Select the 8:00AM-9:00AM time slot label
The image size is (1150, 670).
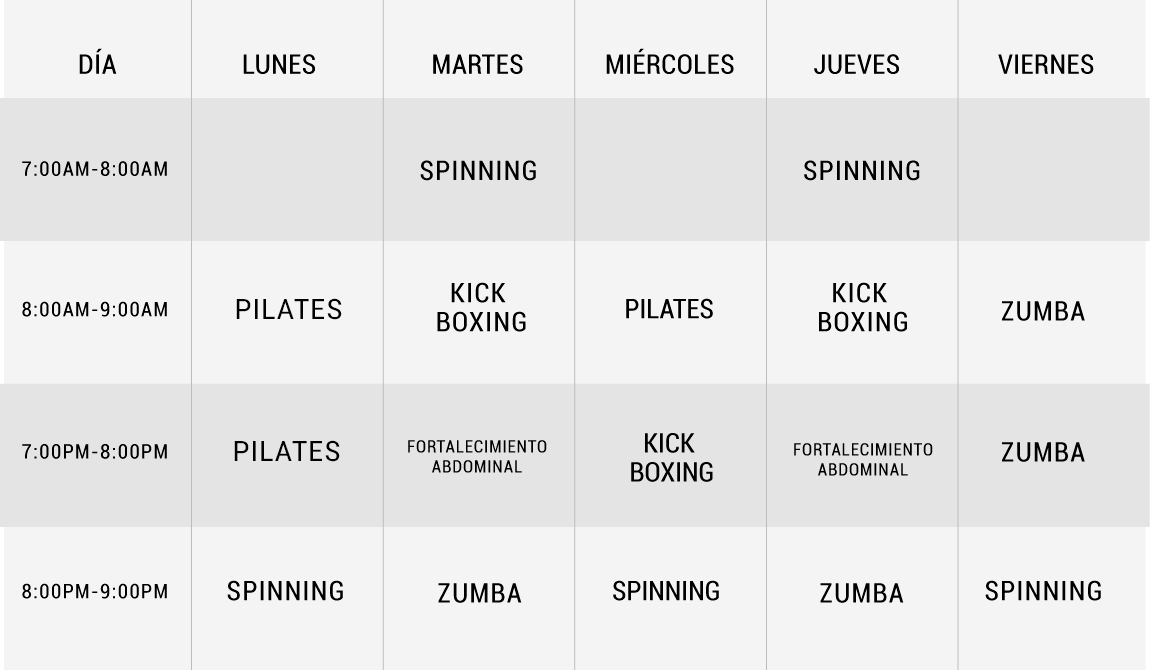(95, 309)
